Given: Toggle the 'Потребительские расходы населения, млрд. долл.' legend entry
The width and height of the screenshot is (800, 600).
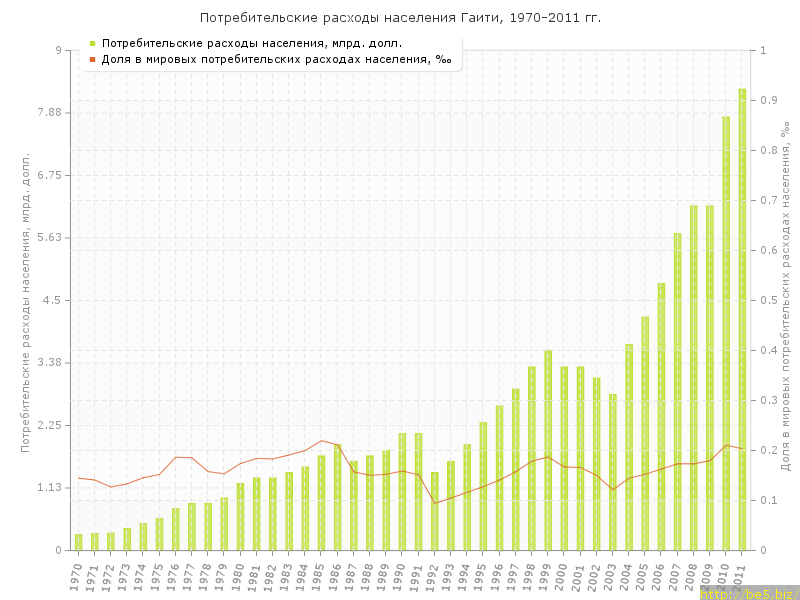Looking at the screenshot, I should pos(252,43).
